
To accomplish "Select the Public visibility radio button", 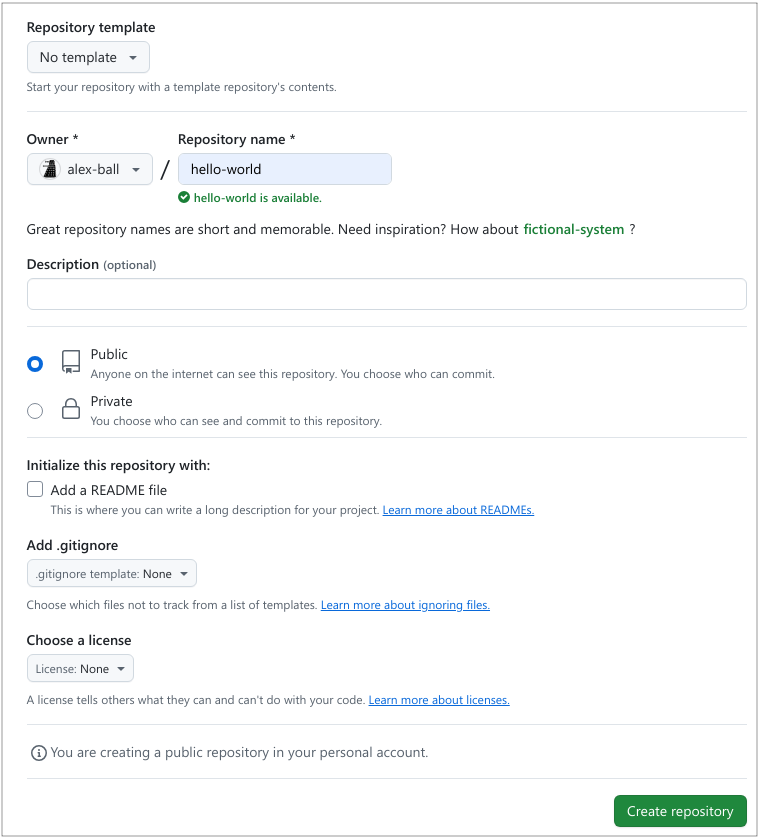I will [x=35, y=364].
